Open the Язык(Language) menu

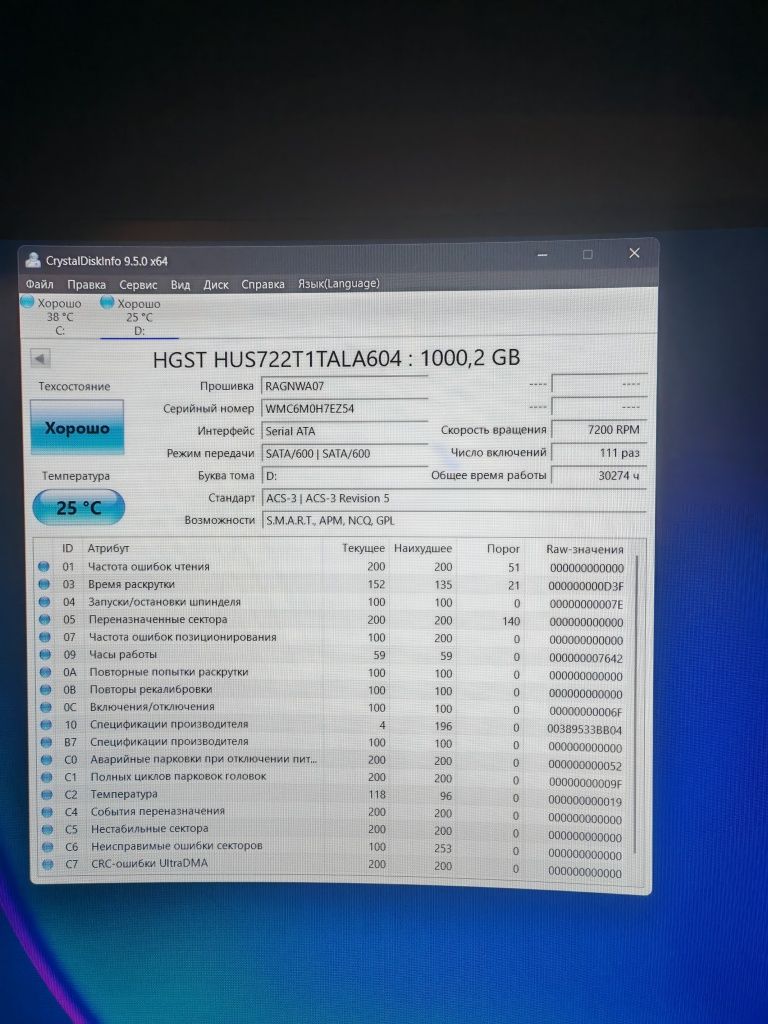338,283
